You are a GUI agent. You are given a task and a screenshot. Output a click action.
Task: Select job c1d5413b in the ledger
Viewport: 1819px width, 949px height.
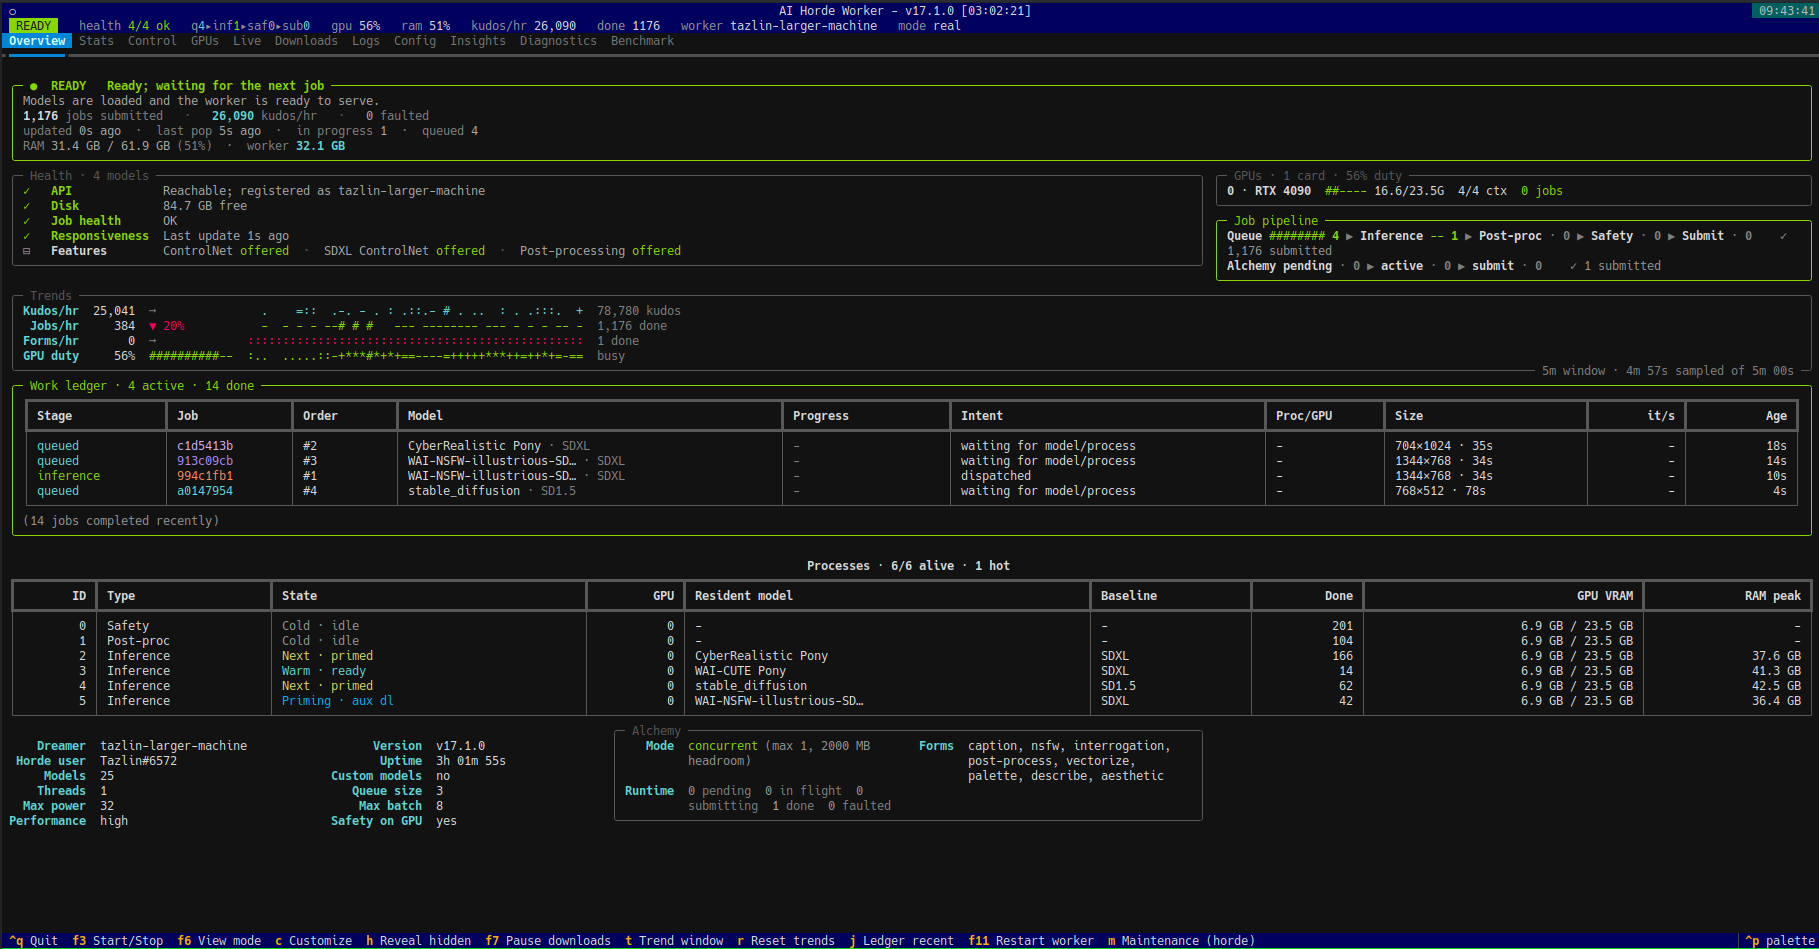click(x=205, y=446)
